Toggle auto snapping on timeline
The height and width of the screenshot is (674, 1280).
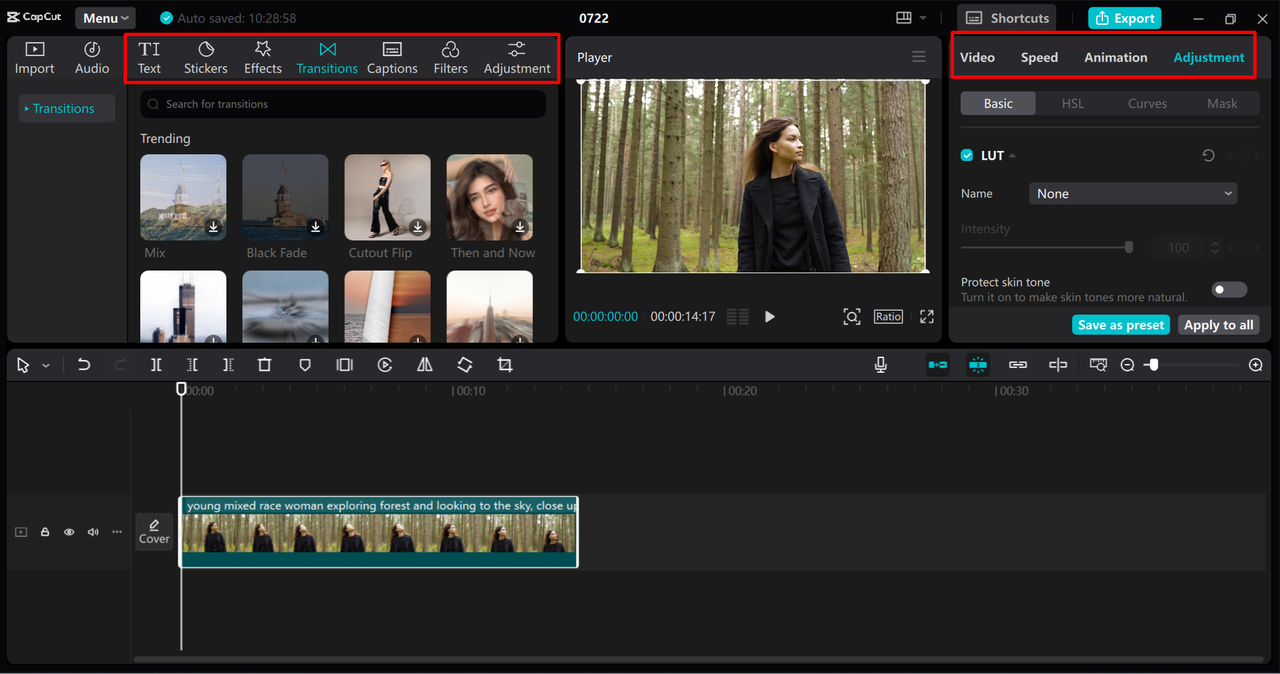978,365
